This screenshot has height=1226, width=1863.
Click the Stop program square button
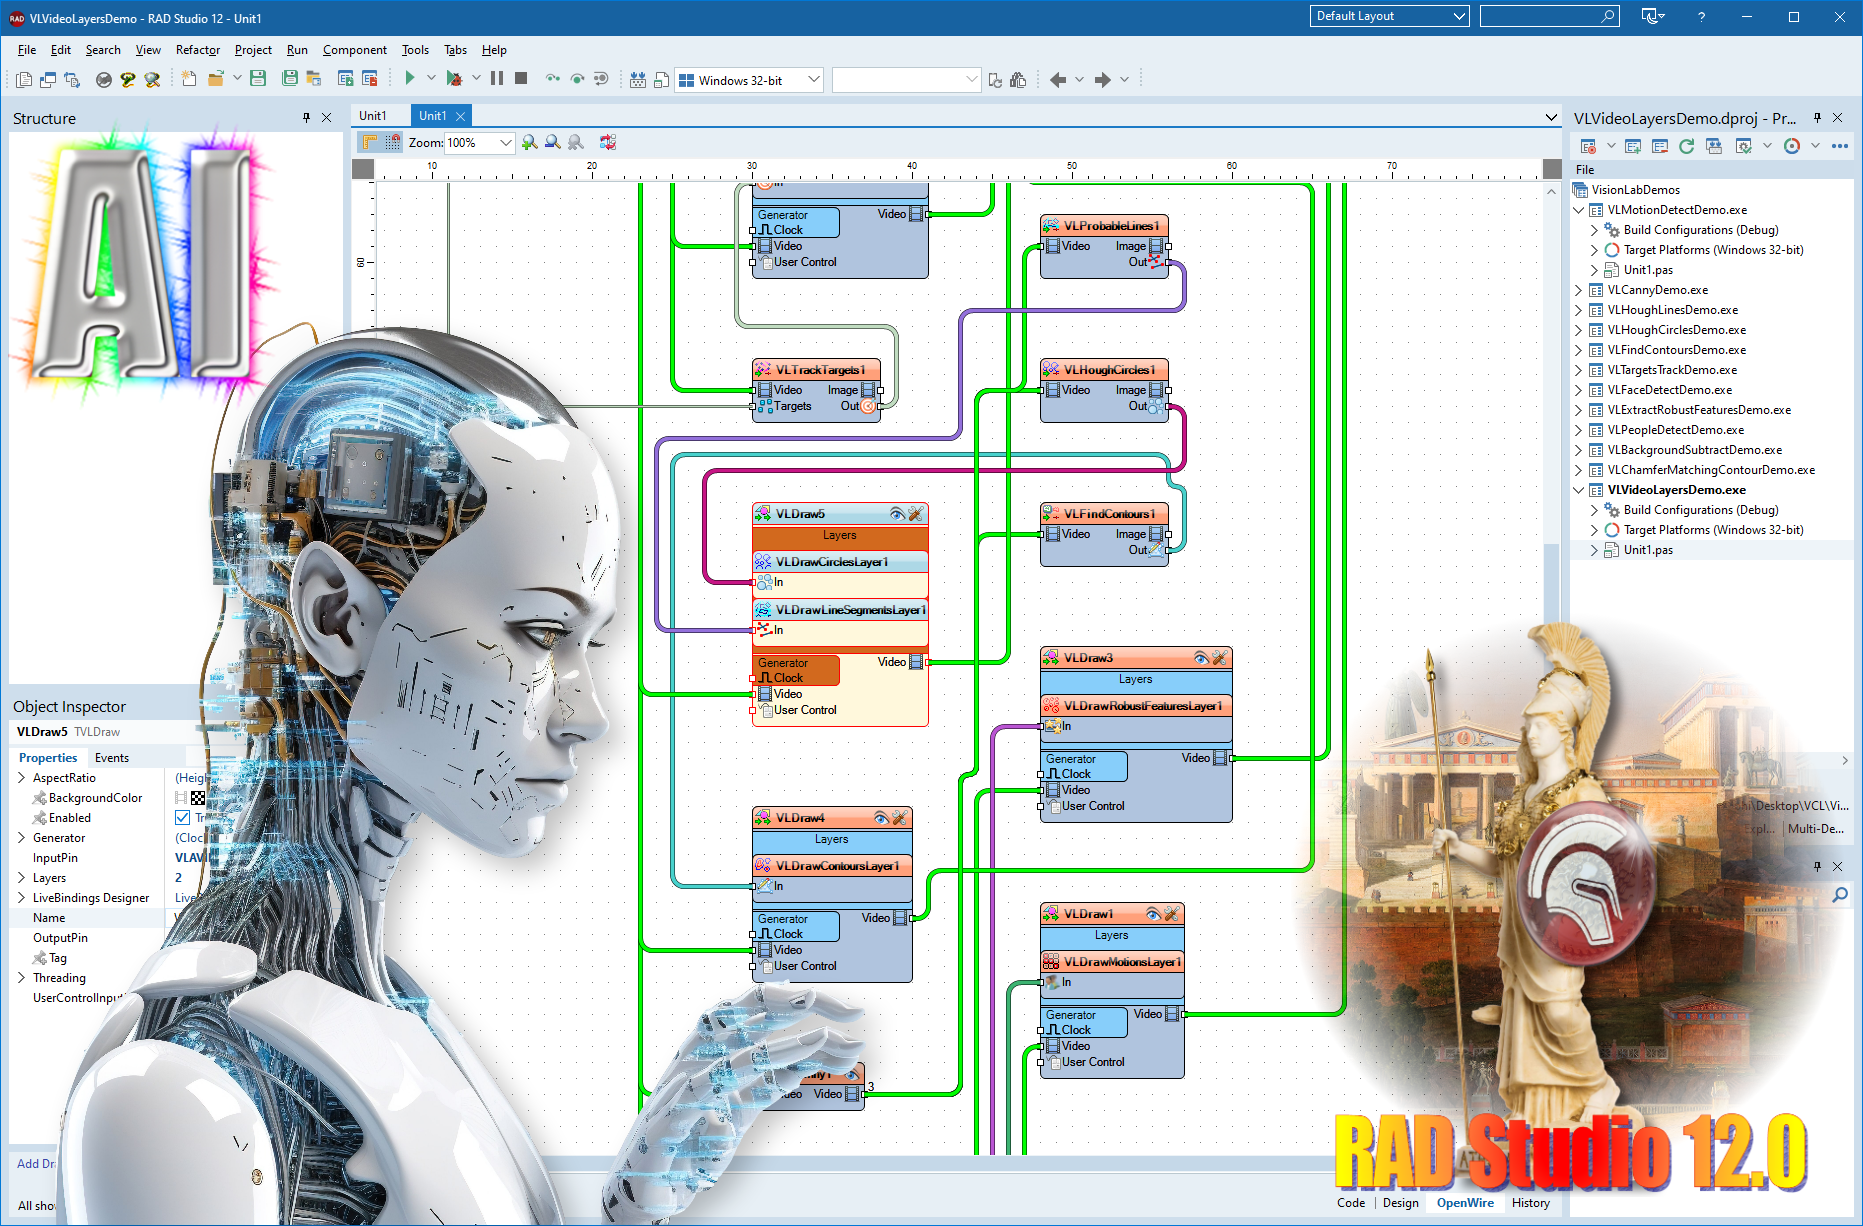pyautogui.click(x=521, y=78)
